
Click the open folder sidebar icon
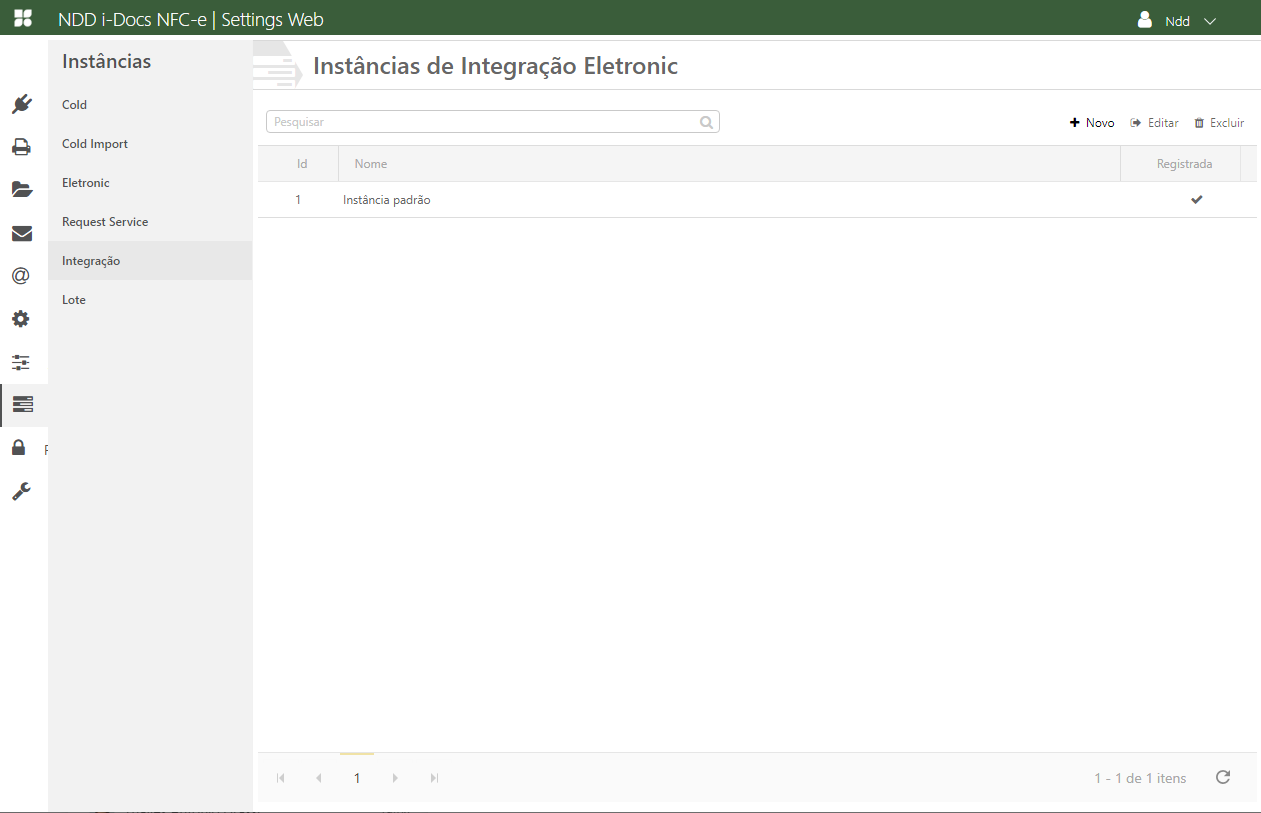(x=22, y=190)
